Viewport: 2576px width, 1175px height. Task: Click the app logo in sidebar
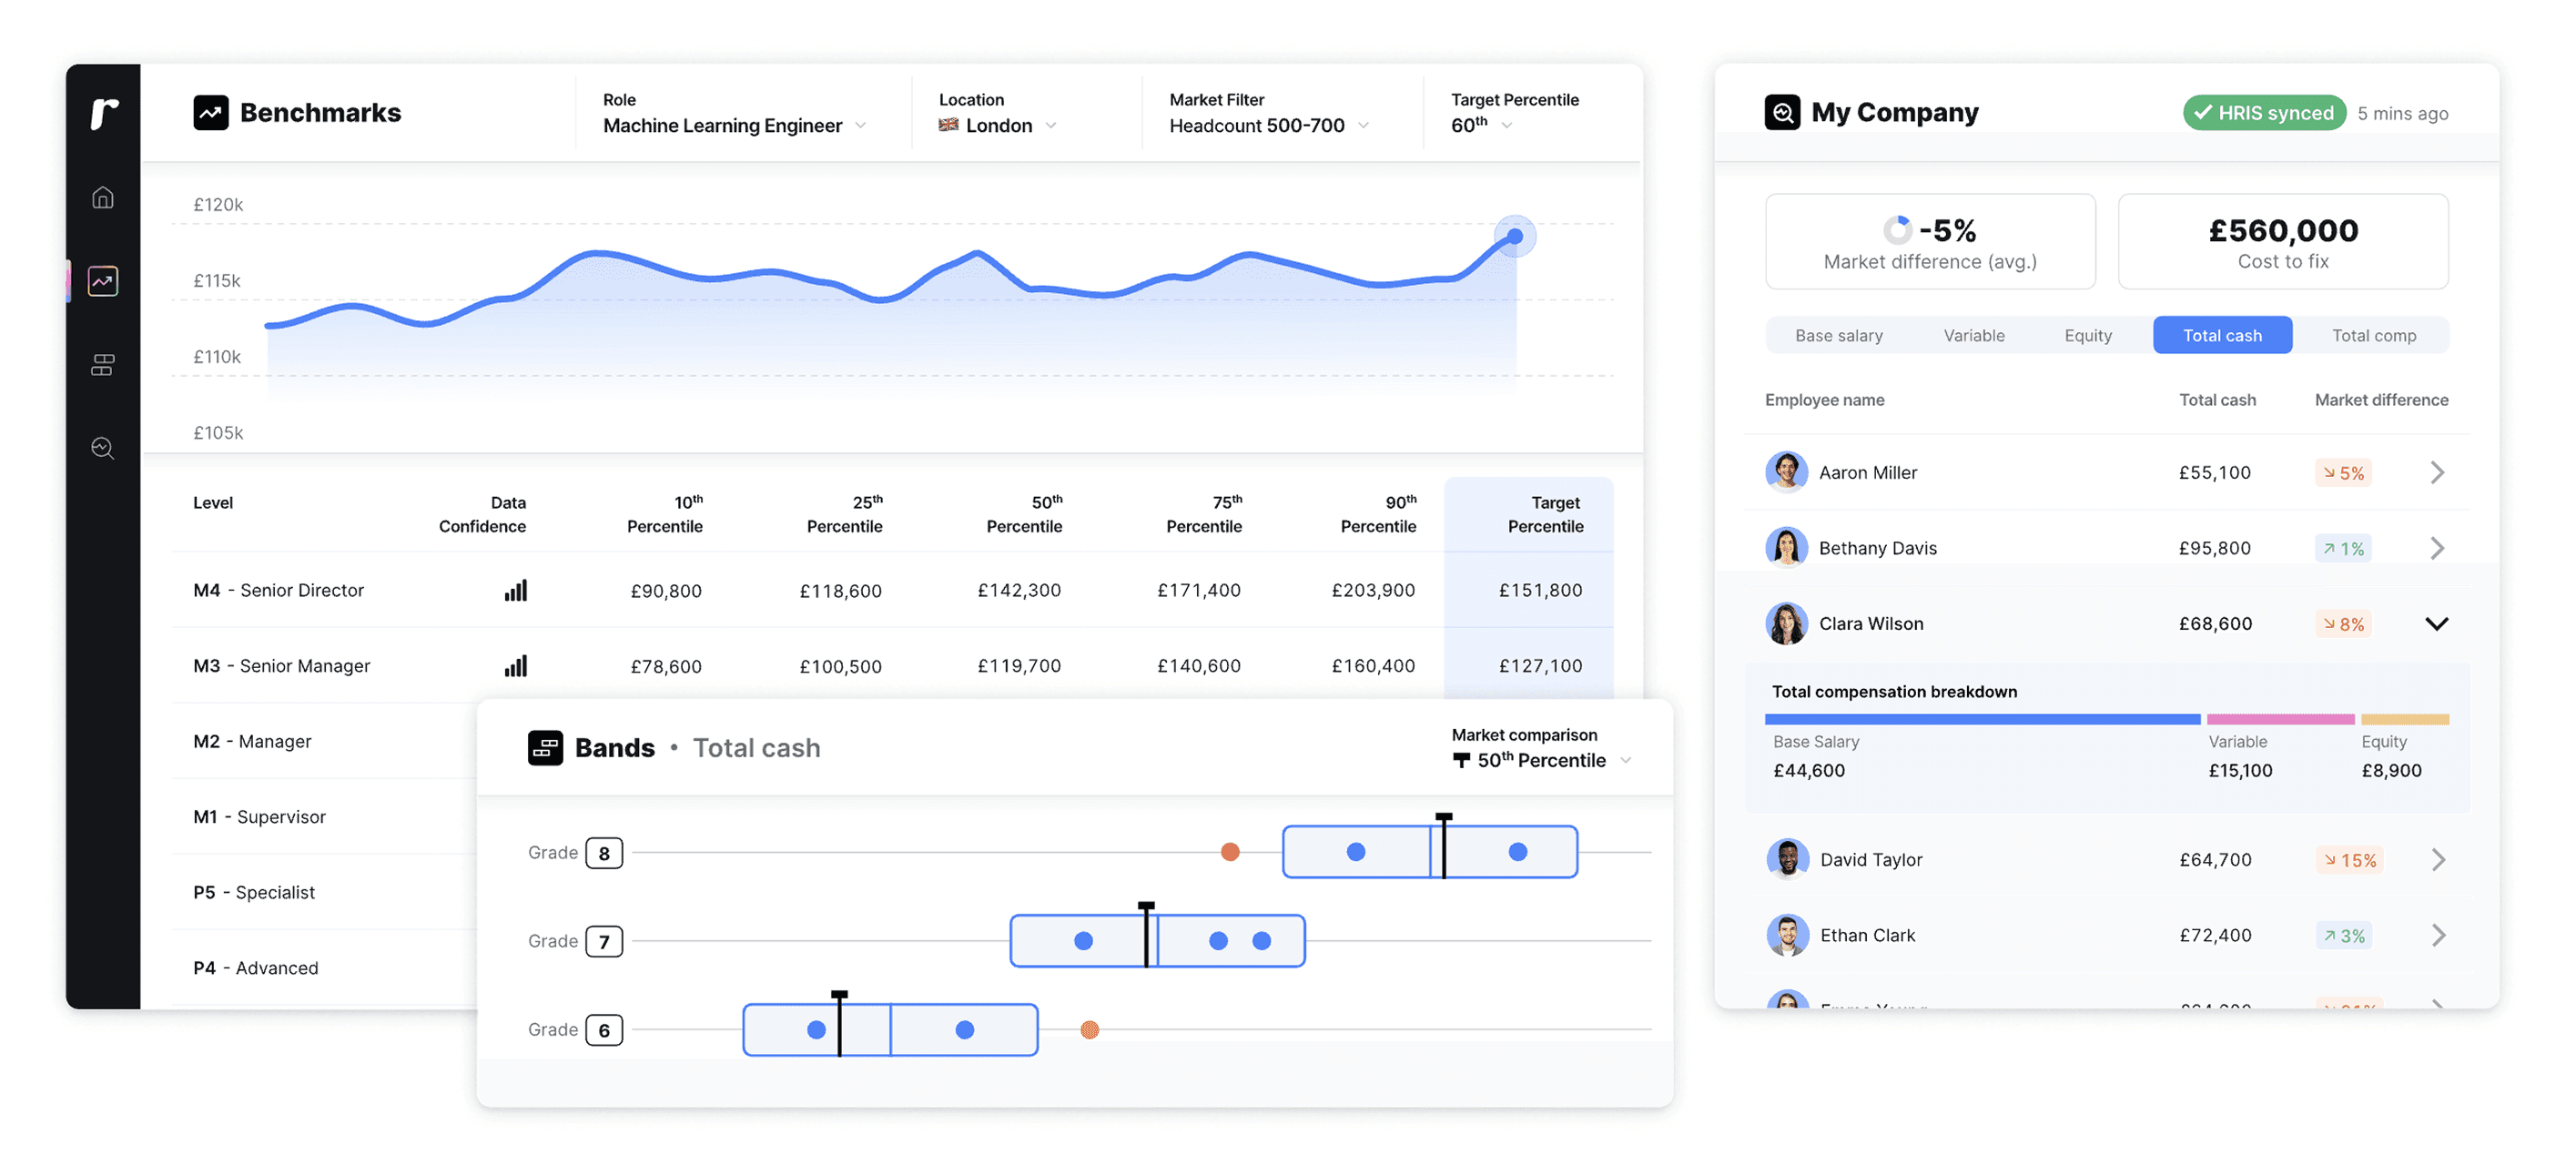pos(104,113)
